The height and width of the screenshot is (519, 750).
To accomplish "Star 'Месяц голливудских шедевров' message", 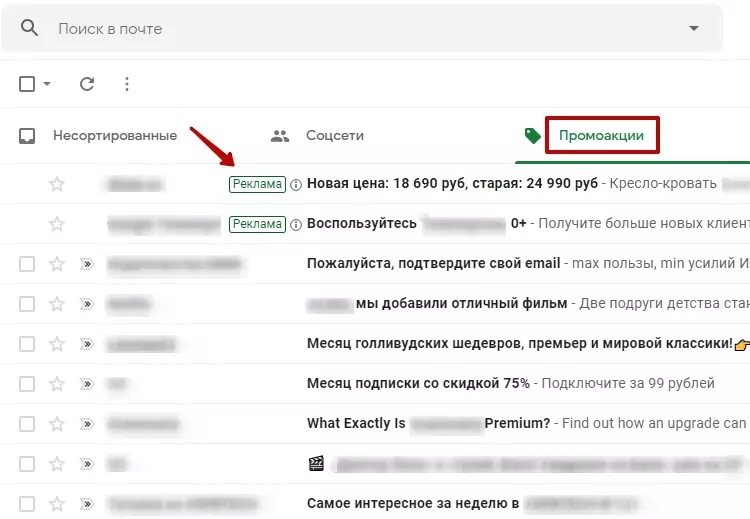I will pos(57,343).
